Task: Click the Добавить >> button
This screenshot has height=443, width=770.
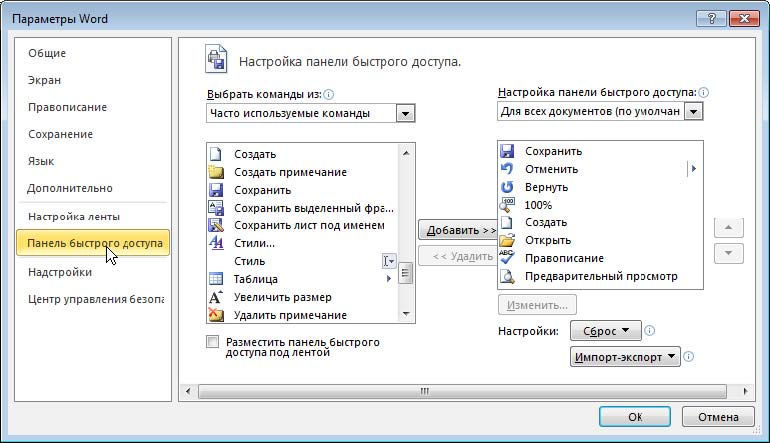Action: point(458,230)
